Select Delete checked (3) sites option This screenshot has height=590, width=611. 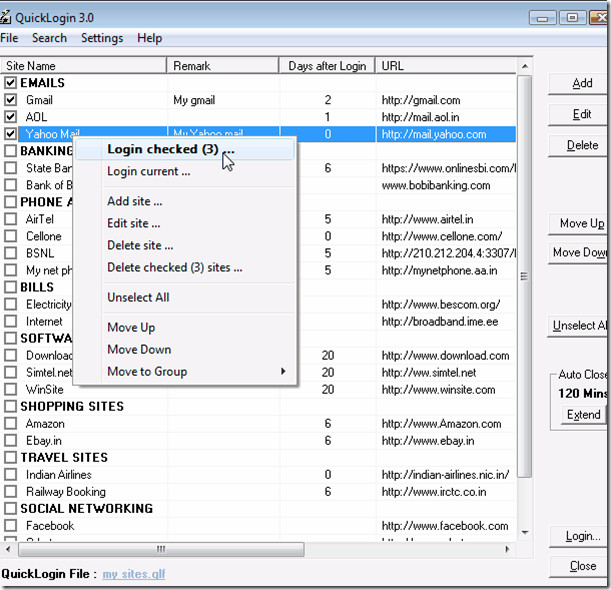[174, 268]
